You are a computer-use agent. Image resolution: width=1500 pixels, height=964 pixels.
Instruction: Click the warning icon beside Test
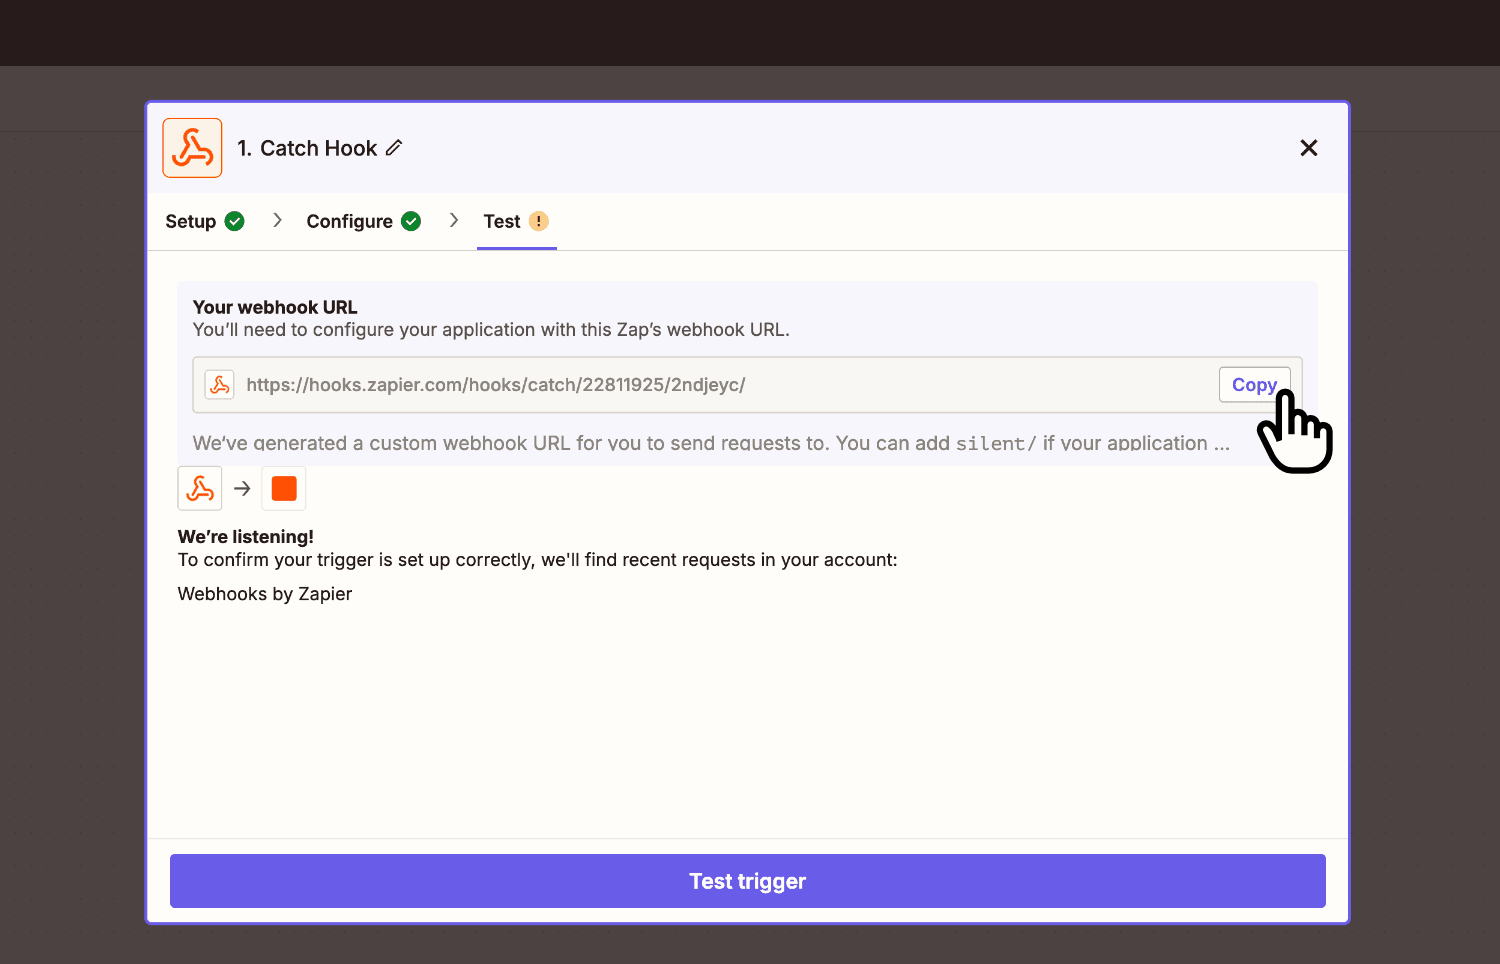click(x=539, y=221)
